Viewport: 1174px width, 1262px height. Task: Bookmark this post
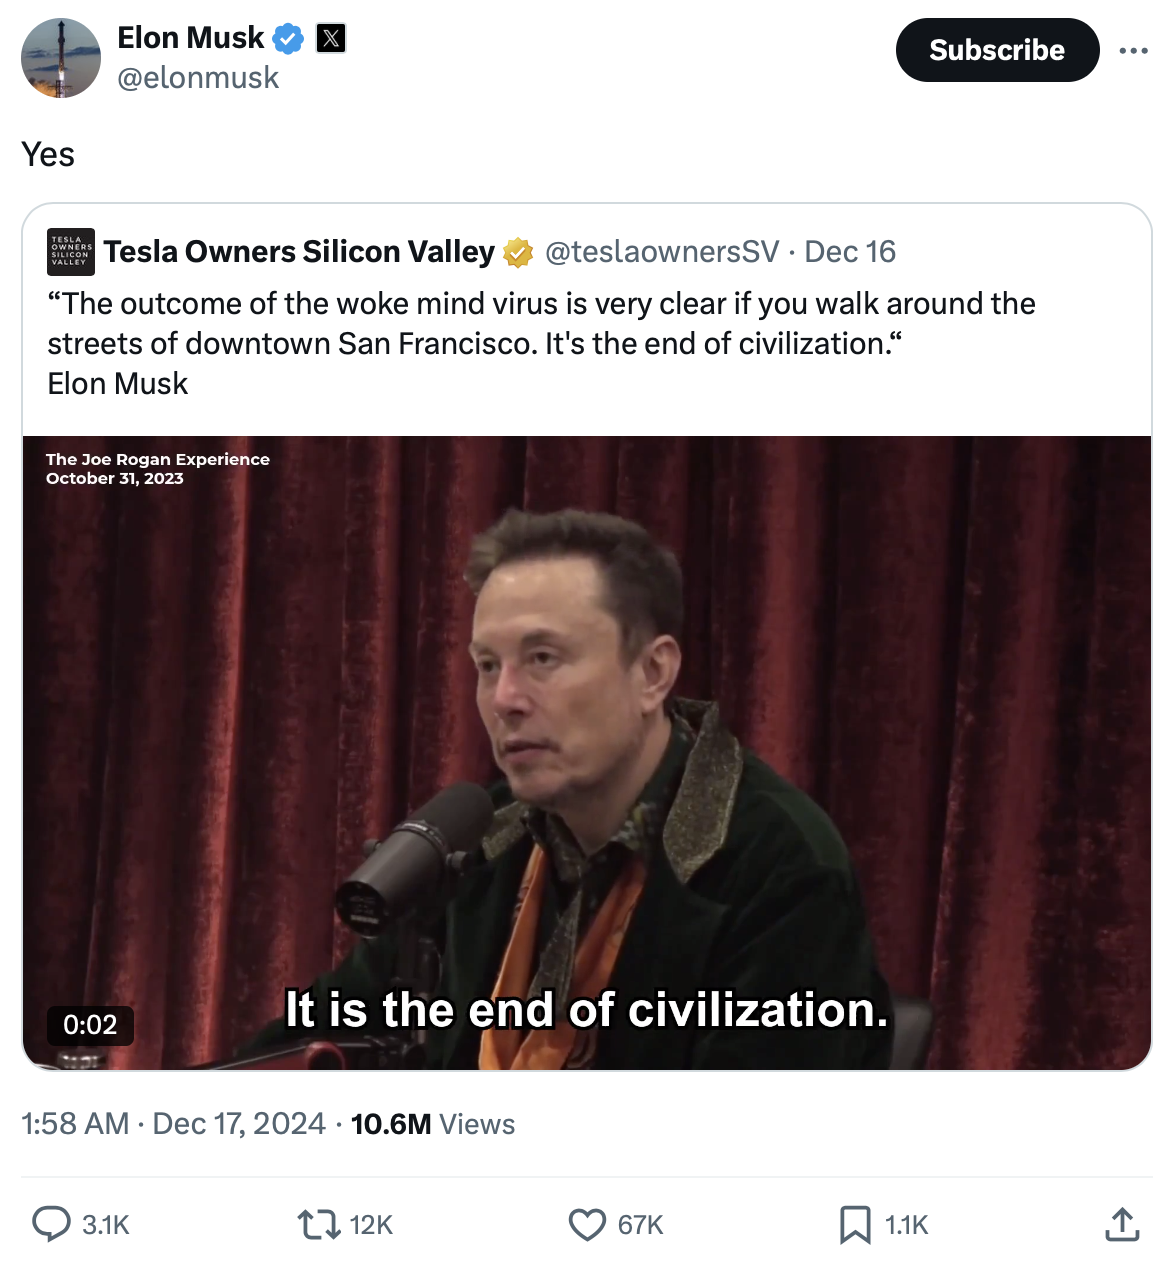[855, 1224]
